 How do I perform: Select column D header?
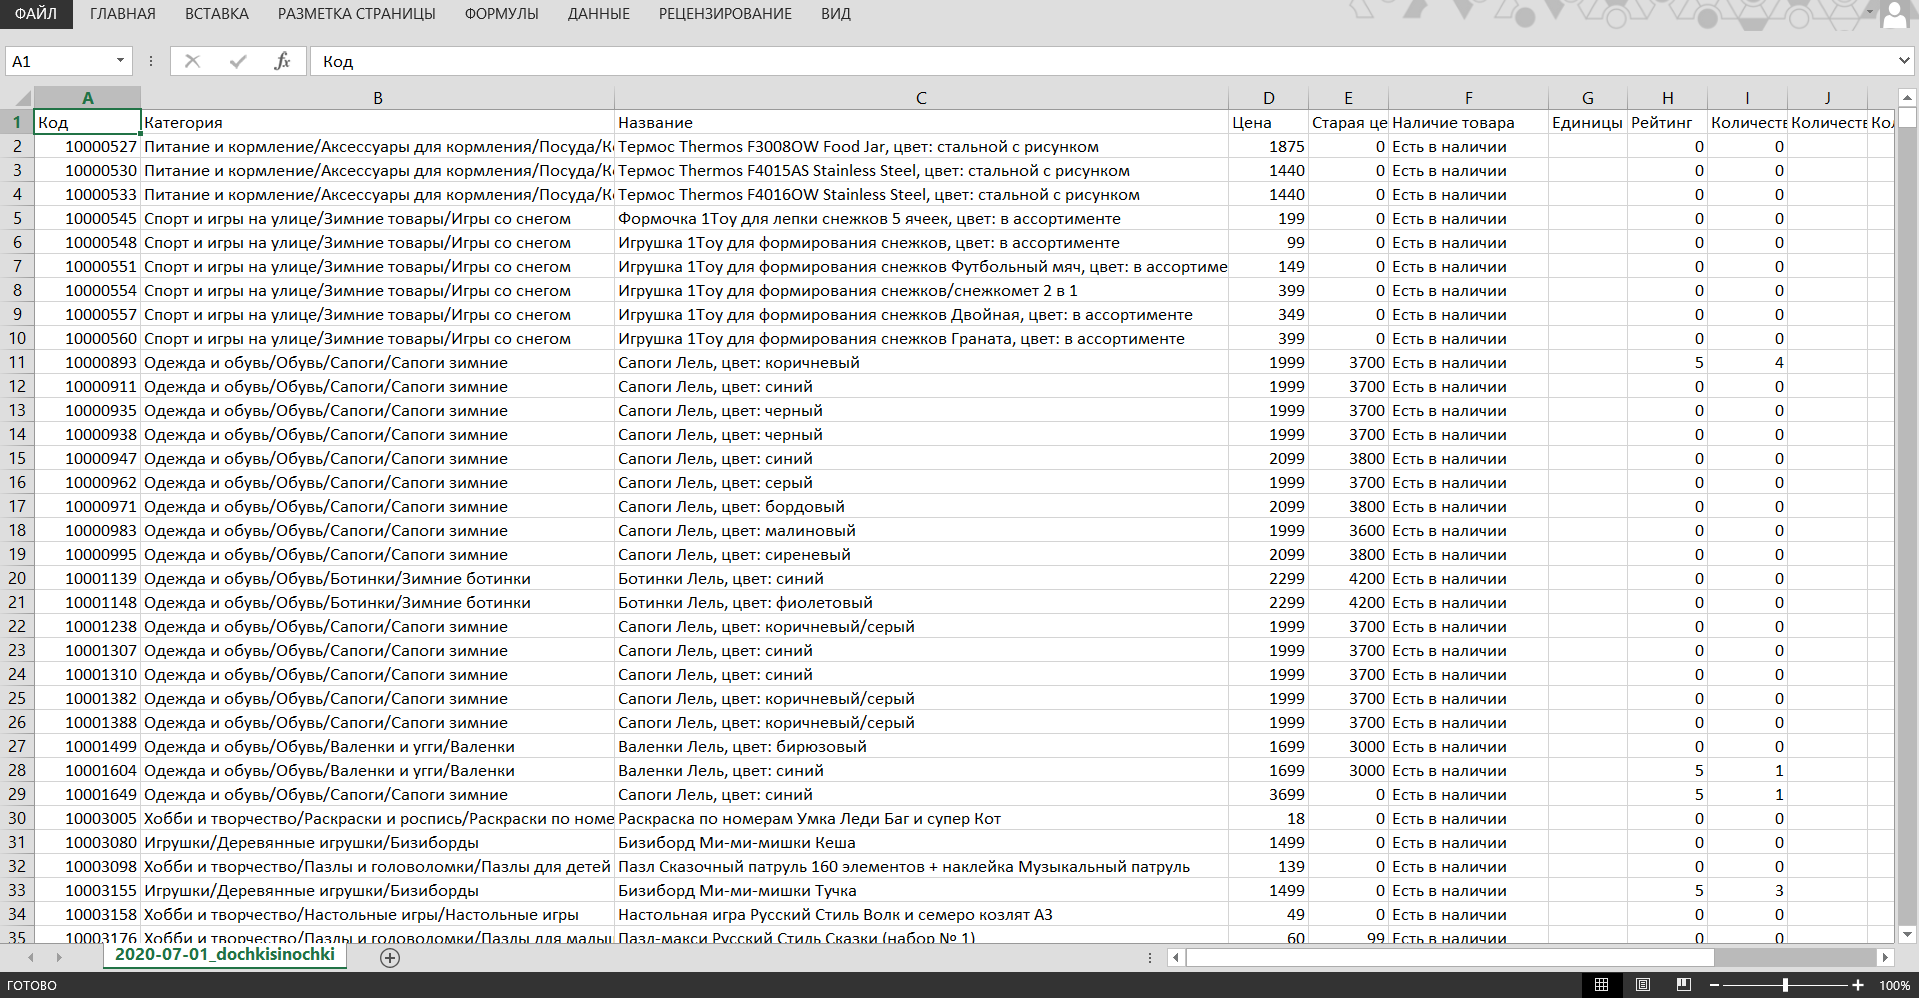pyautogui.click(x=1268, y=98)
